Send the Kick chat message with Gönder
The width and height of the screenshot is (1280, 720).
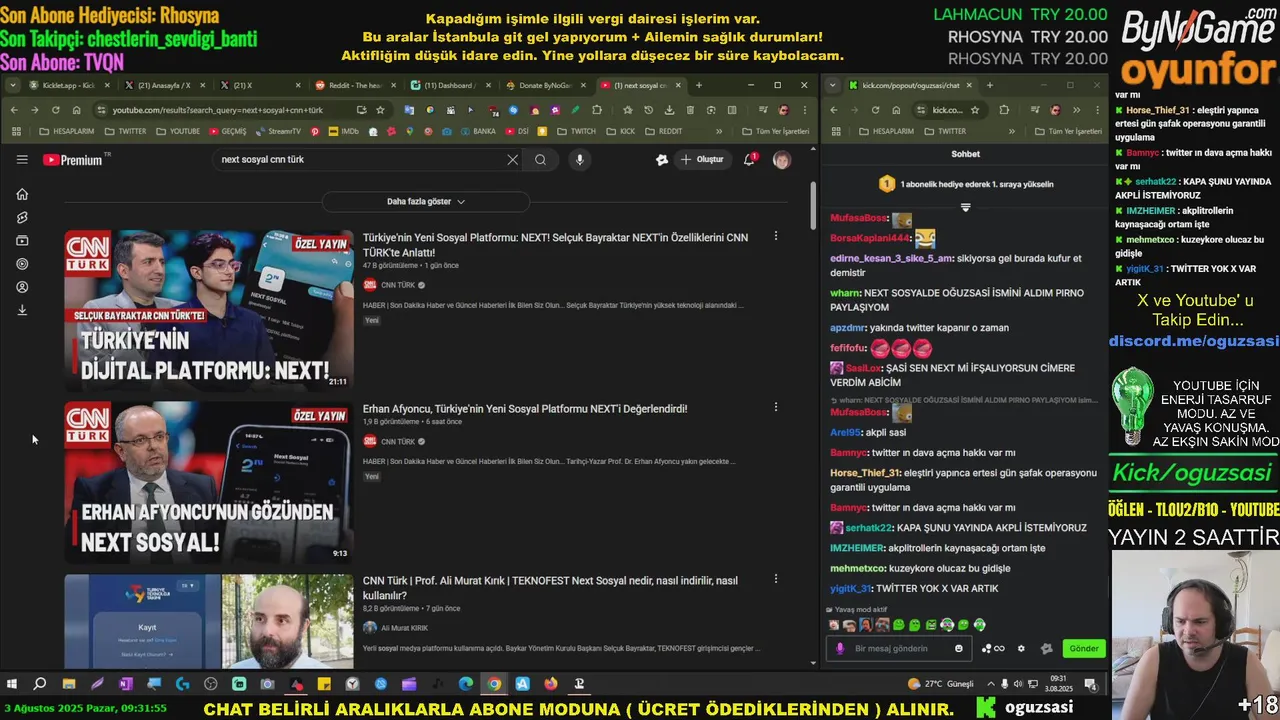pyautogui.click(x=1084, y=648)
